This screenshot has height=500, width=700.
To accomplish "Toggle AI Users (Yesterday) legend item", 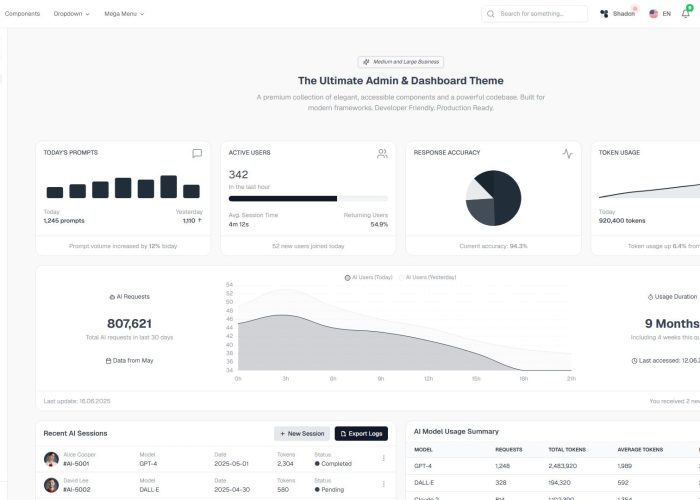I will 428,277.
